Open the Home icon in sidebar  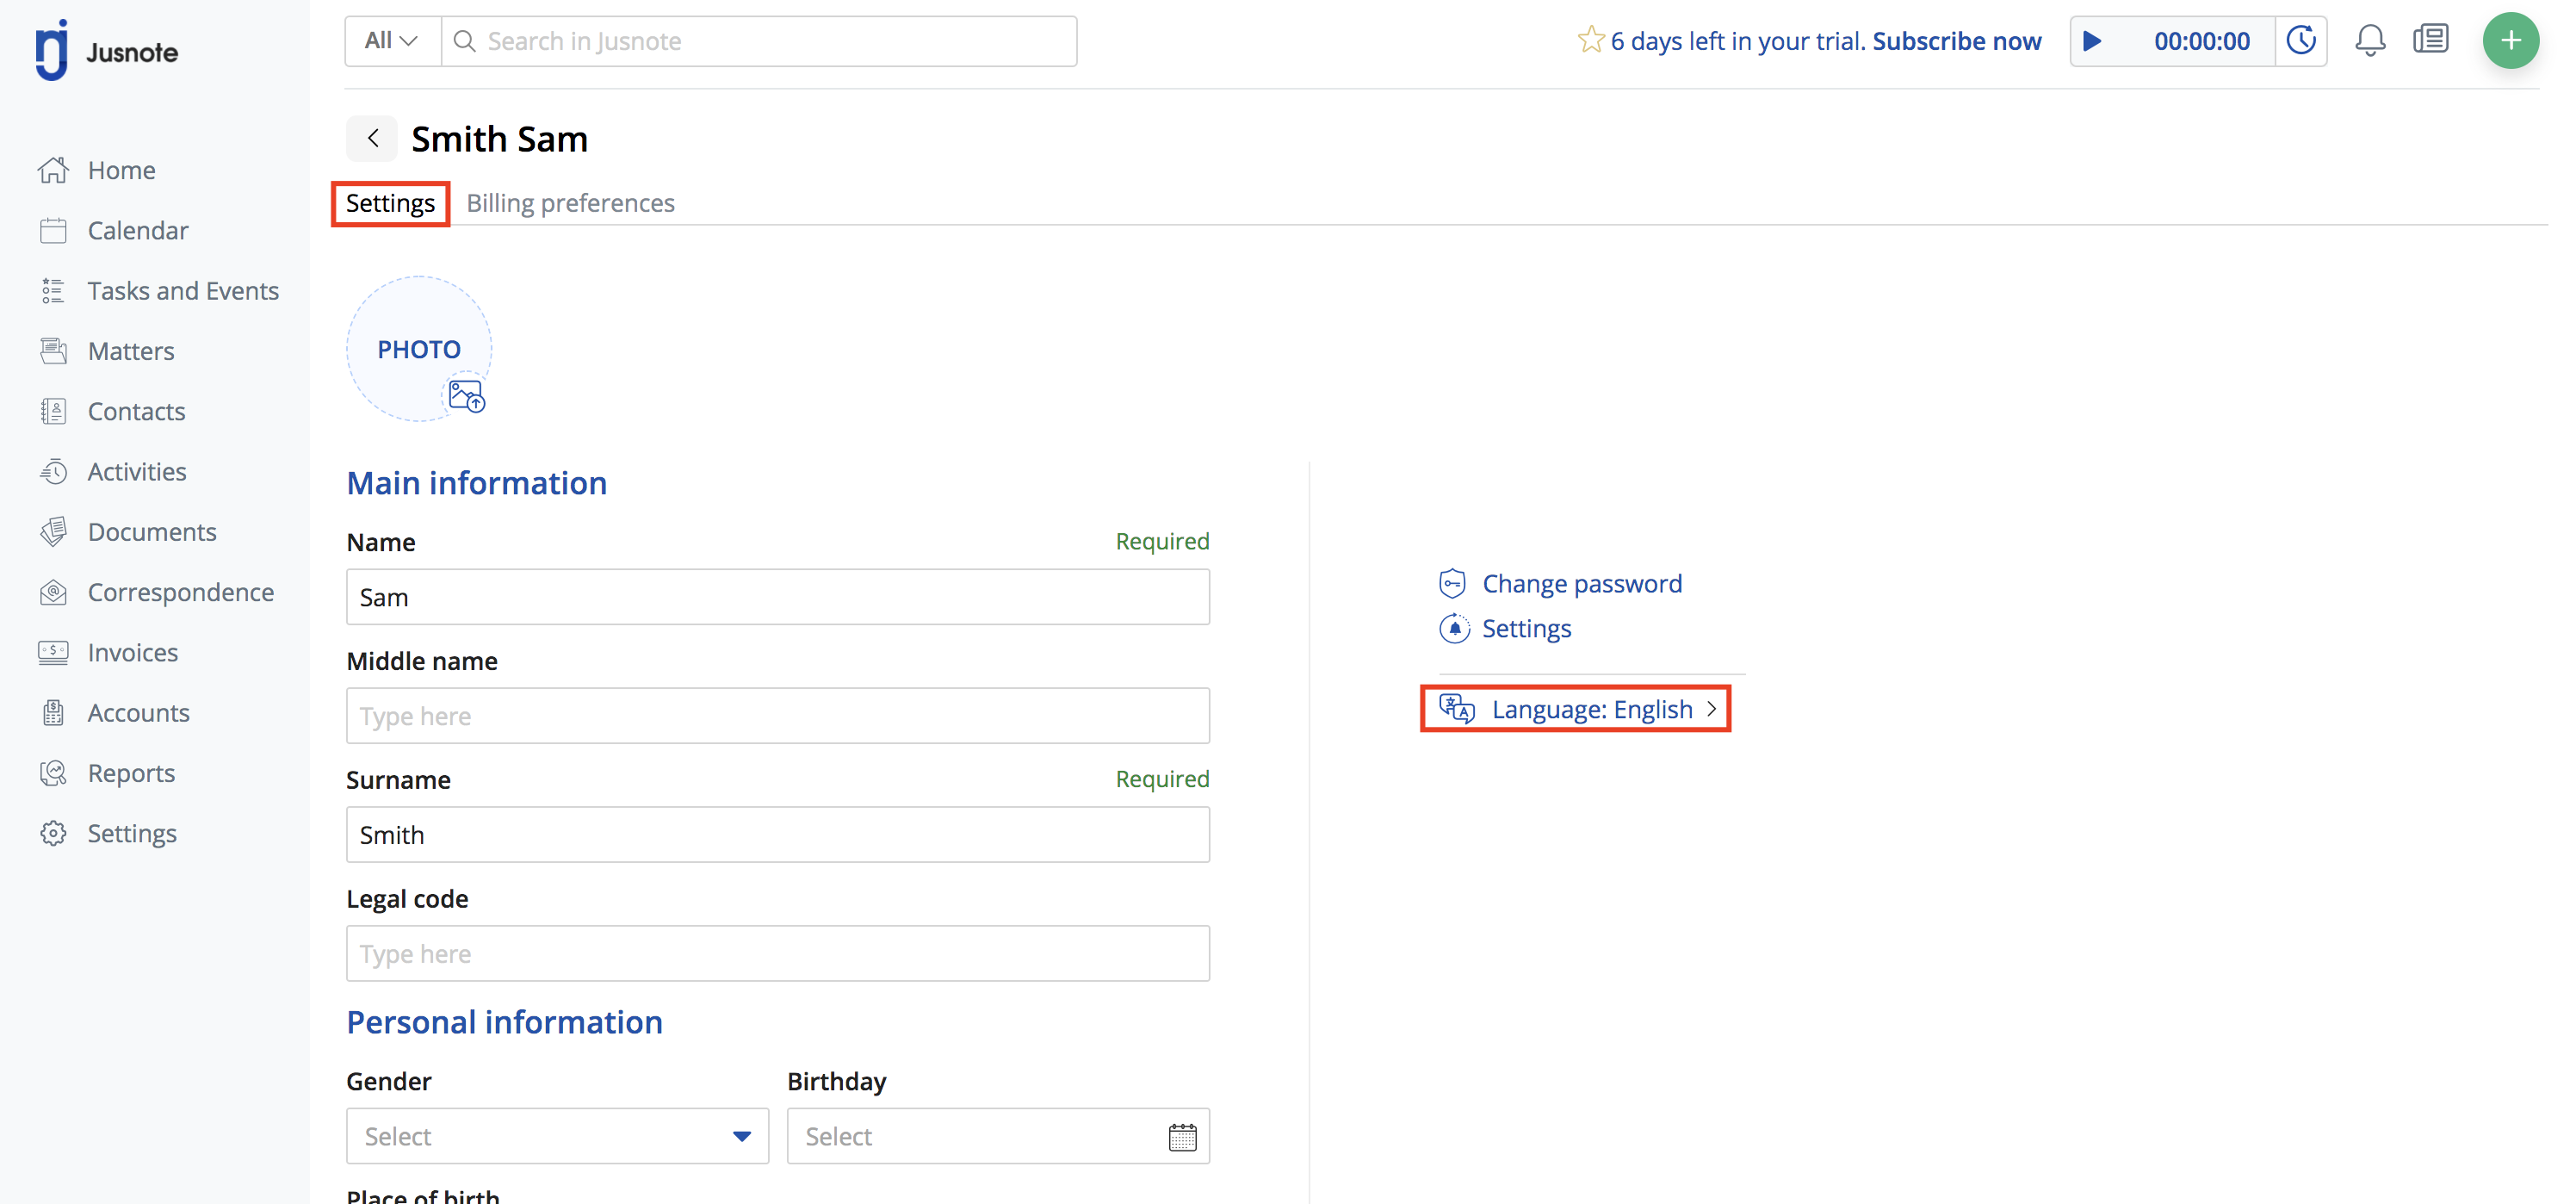[x=53, y=170]
